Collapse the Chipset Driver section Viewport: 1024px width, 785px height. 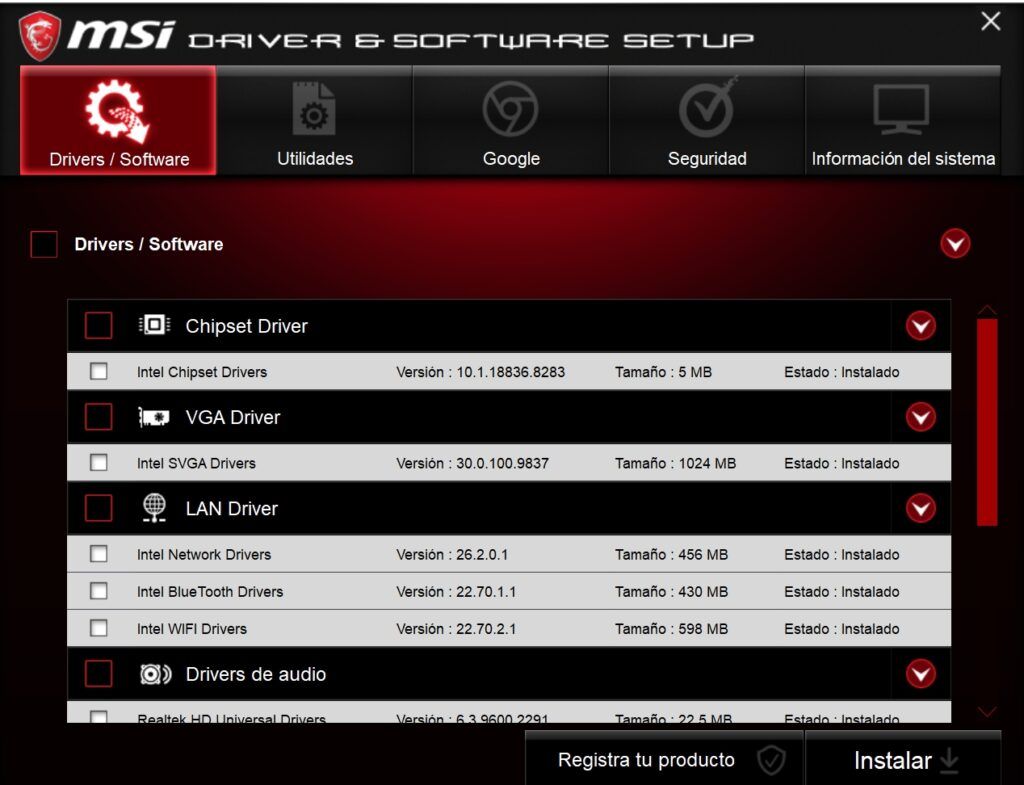[x=921, y=325]
